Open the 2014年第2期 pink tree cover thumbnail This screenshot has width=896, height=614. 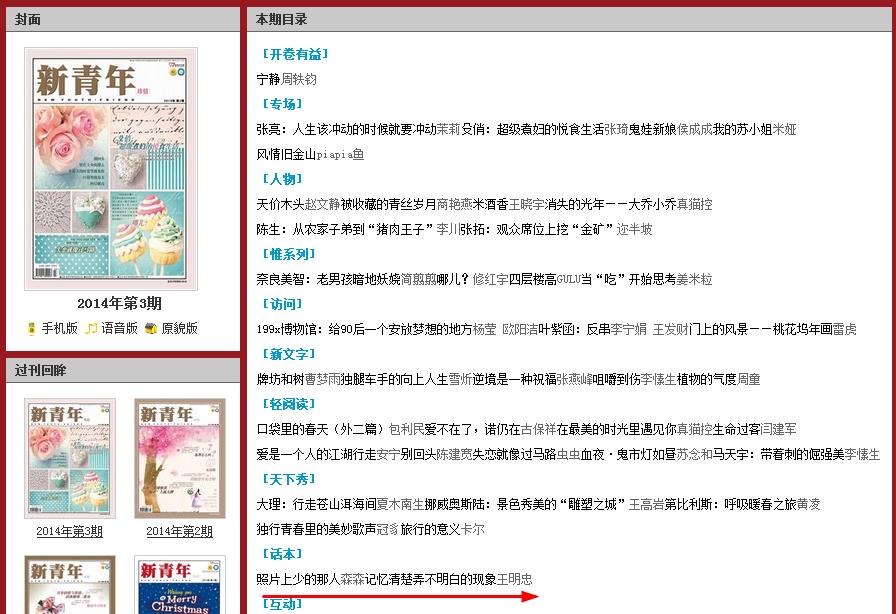tap(180, 458)
